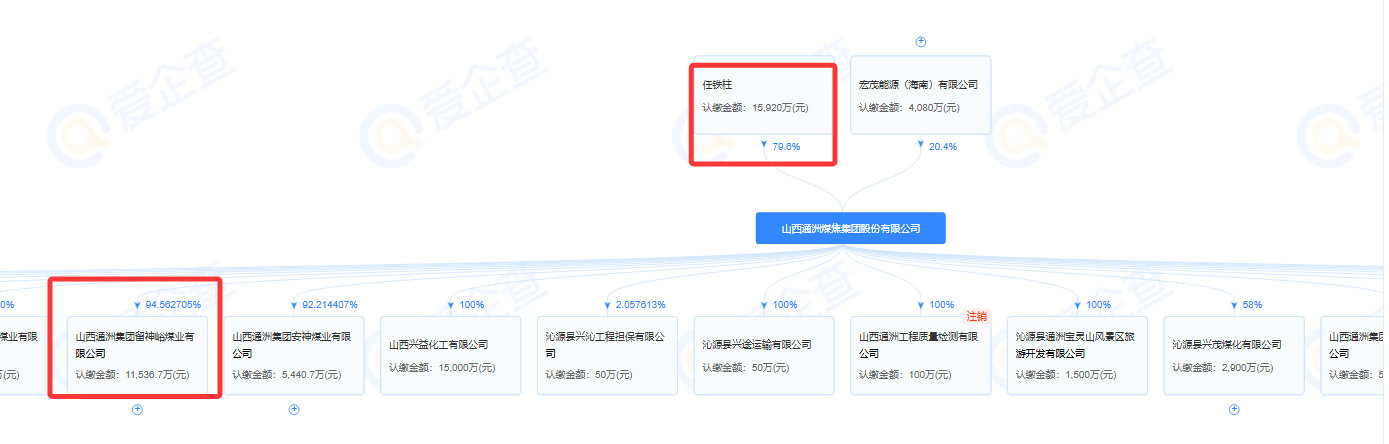This screenshot has width=1389, height=444.
Task: Click 100% above 山西兴益化工有限公司
Action: [472, 304]
